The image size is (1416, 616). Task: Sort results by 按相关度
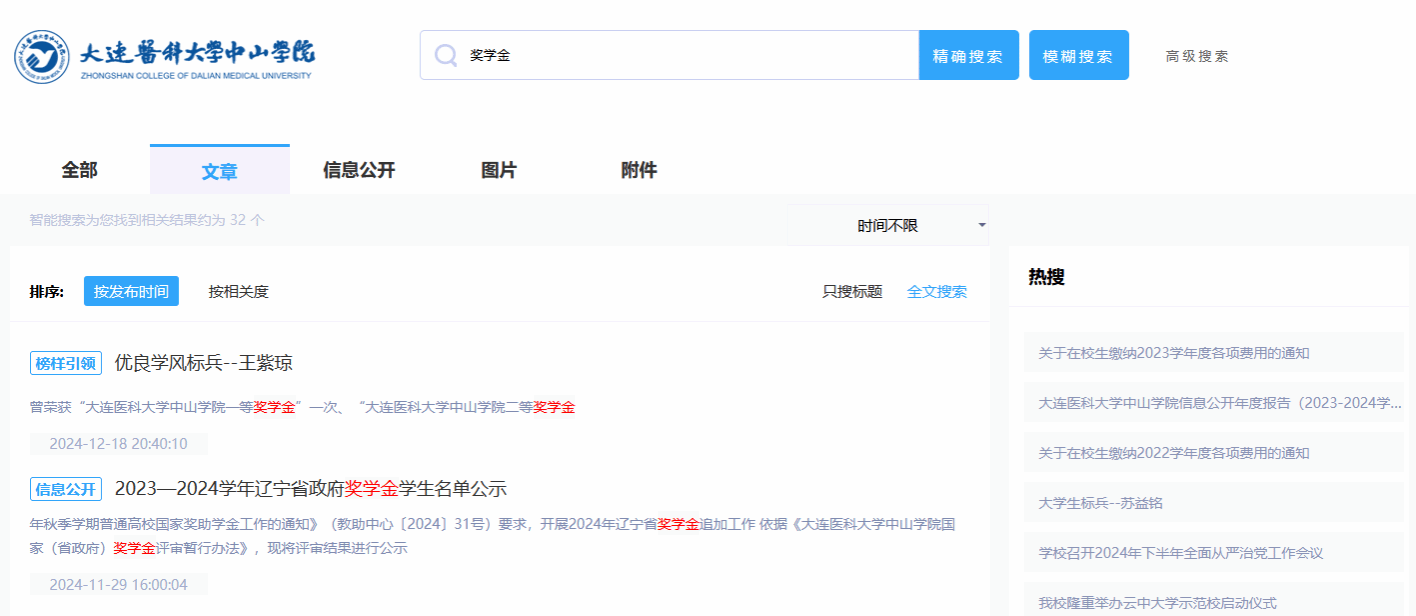click(x=238, y=292)
